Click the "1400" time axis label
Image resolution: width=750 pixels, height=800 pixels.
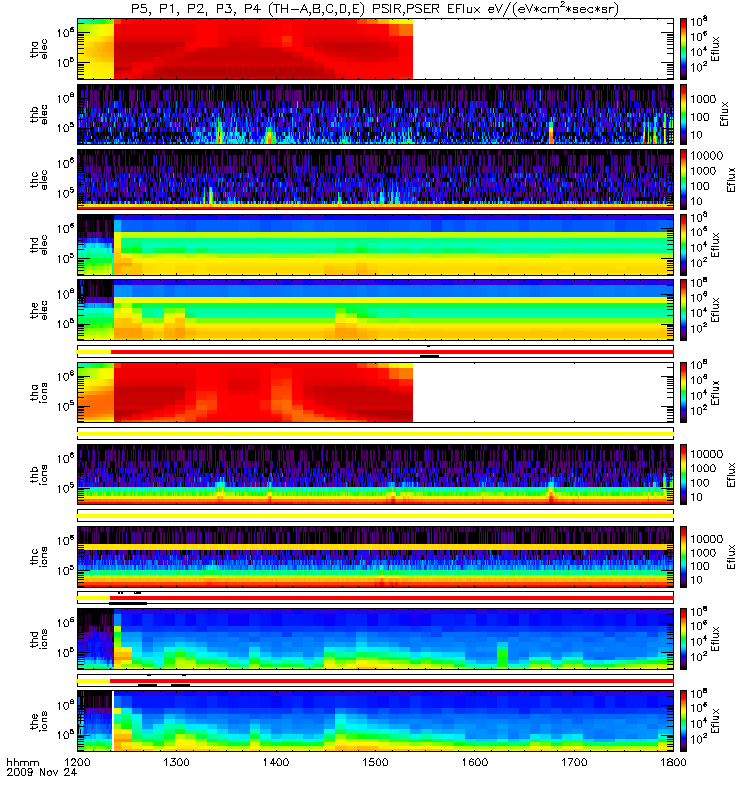tap(276, 762)
